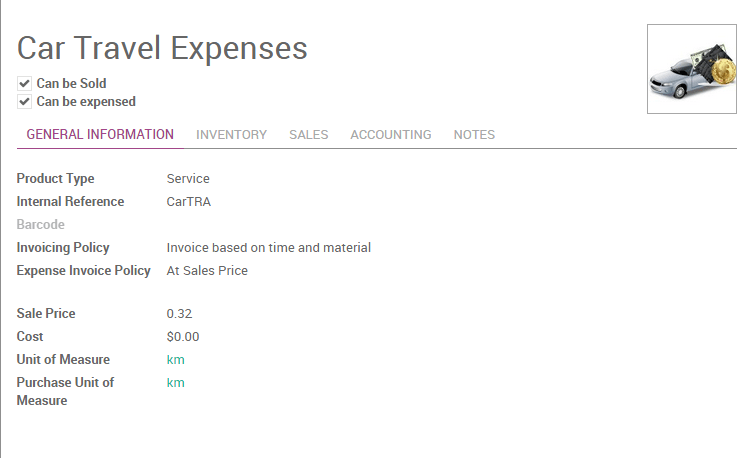Click the Can be Sold label text

tap(71, 84)
